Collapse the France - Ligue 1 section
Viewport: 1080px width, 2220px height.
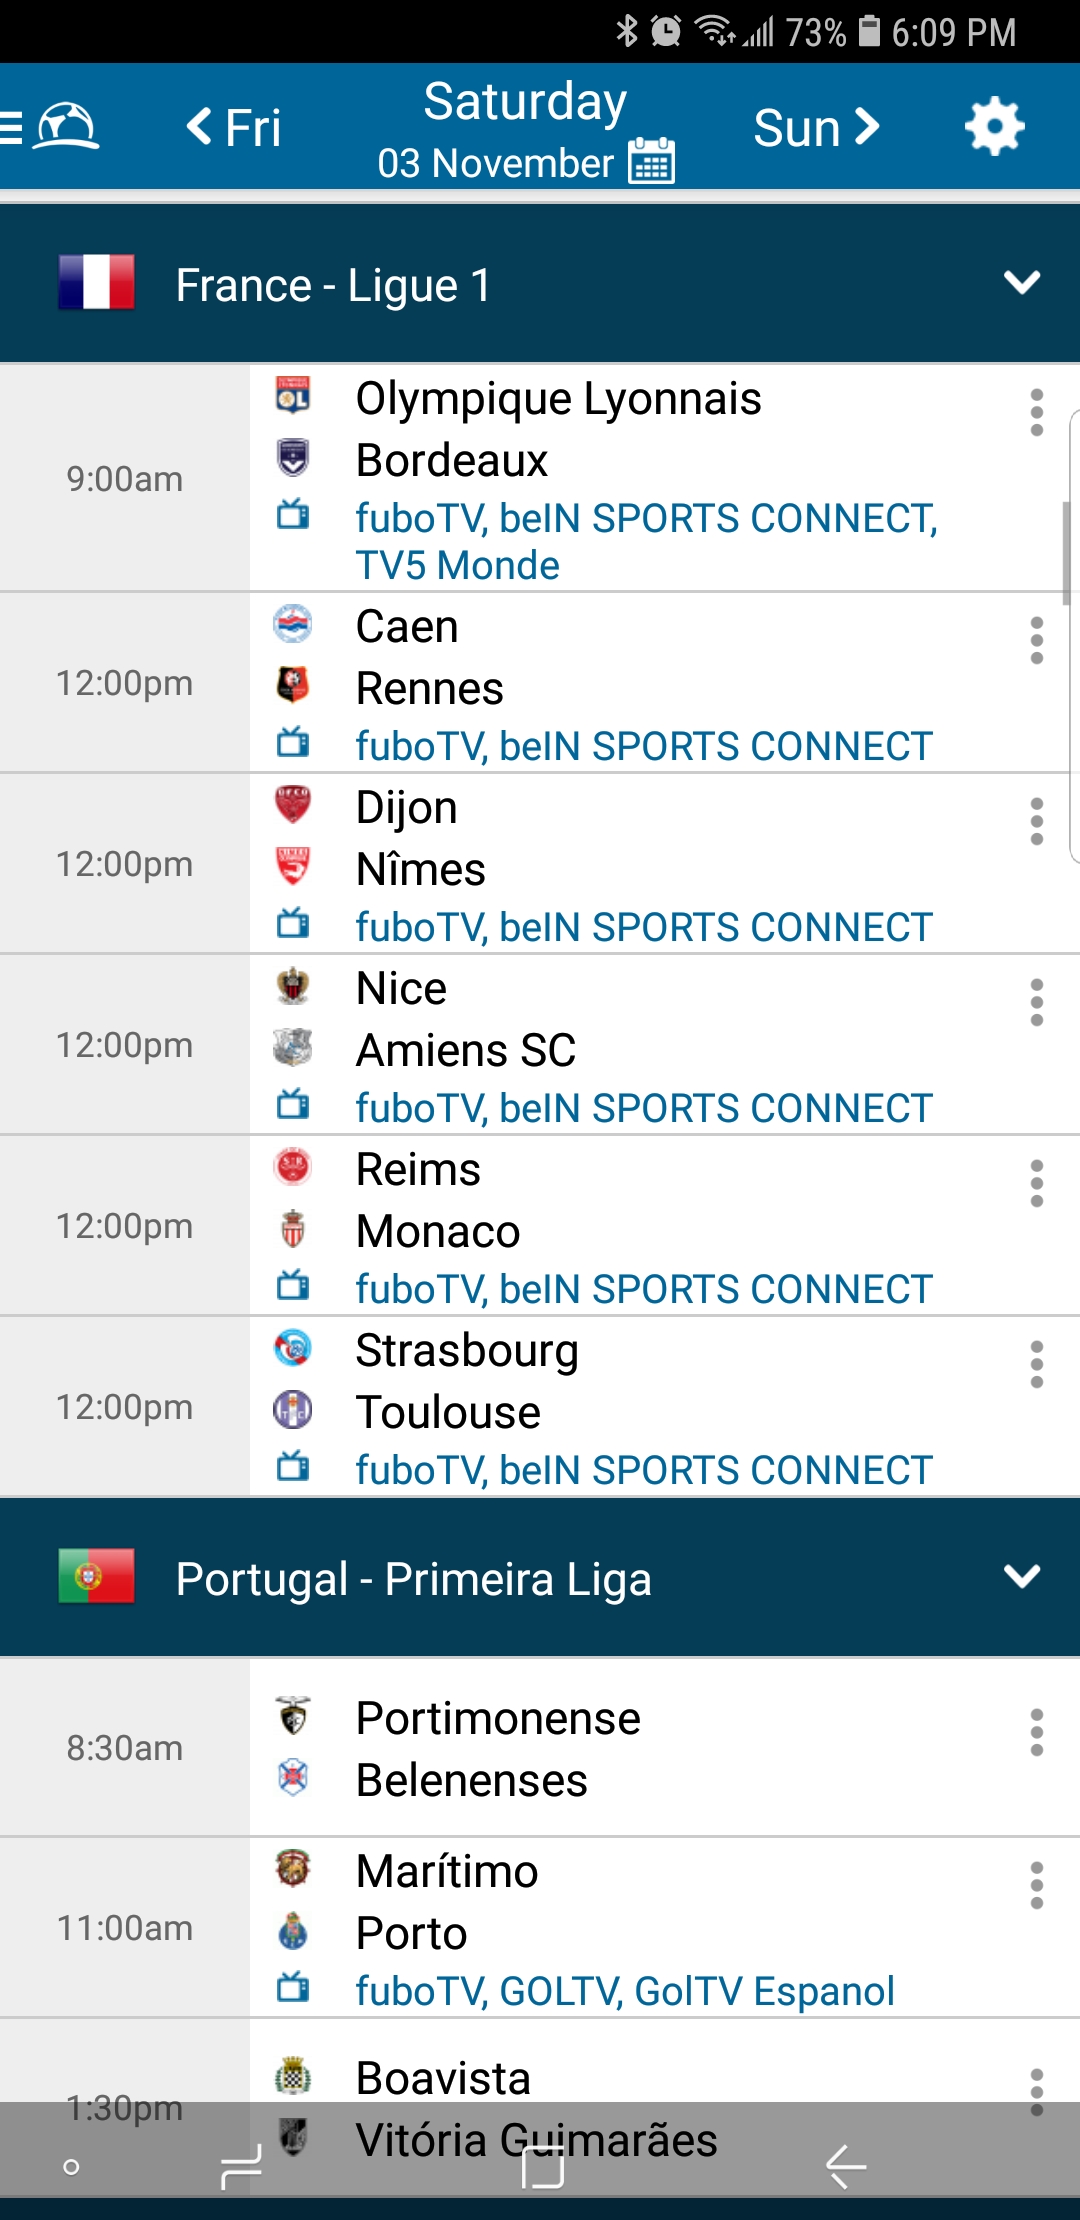coord(1021,284)
